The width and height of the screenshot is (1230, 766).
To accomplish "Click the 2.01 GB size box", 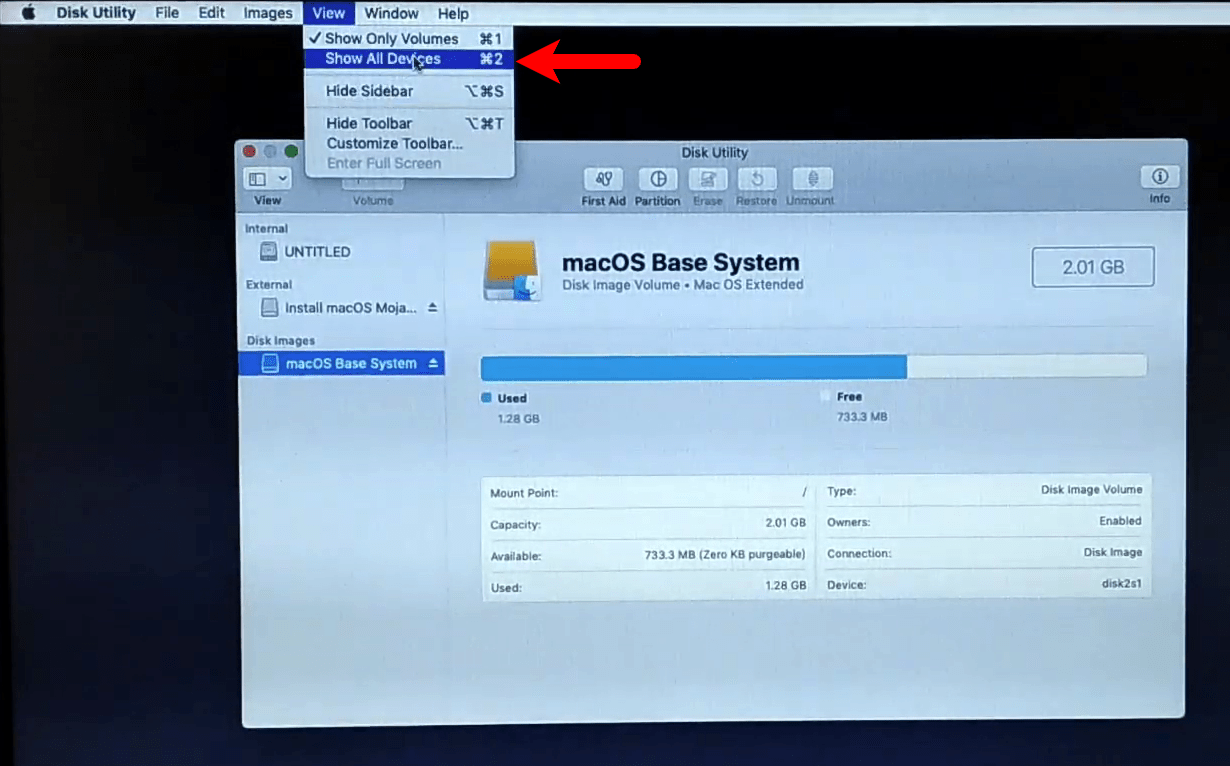I will coord(1093,267).
